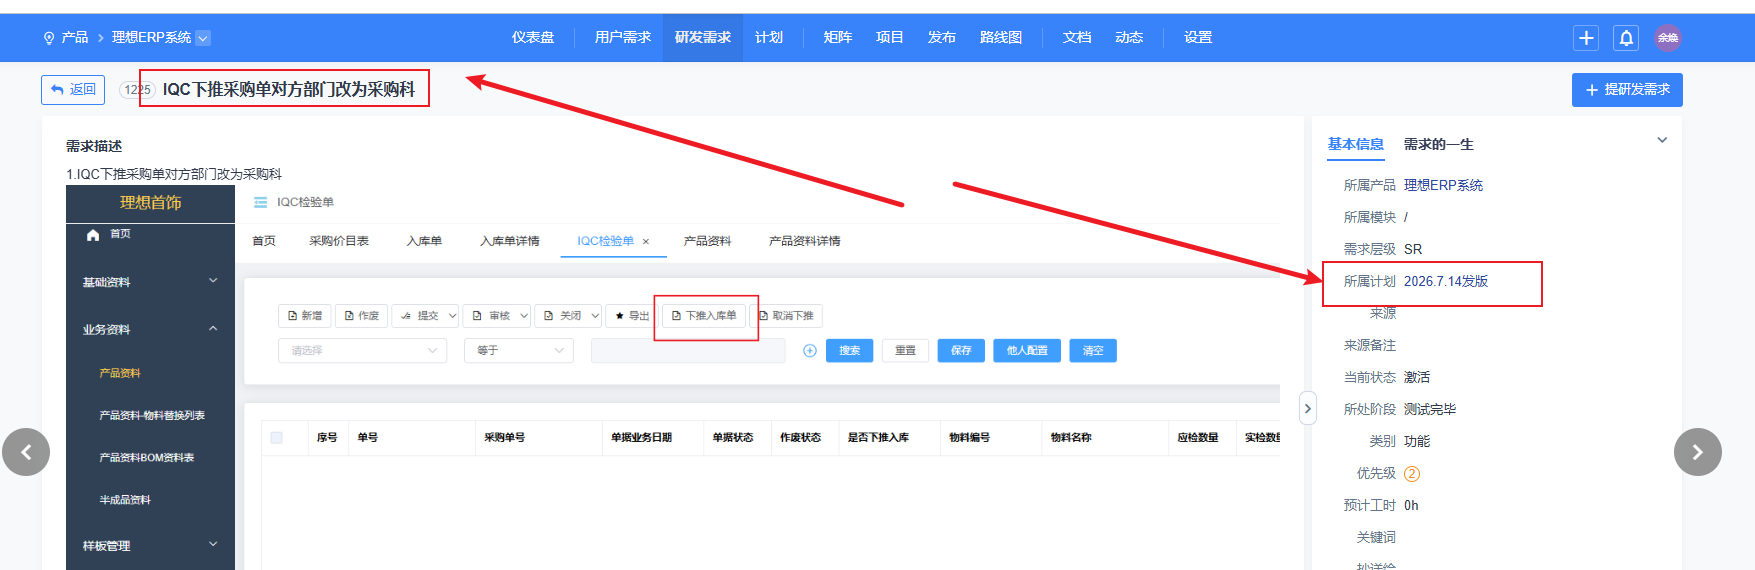This screenshot has height=570, width=1755.
Task: Open the 用户需求 navigation item
Action: 623,38
